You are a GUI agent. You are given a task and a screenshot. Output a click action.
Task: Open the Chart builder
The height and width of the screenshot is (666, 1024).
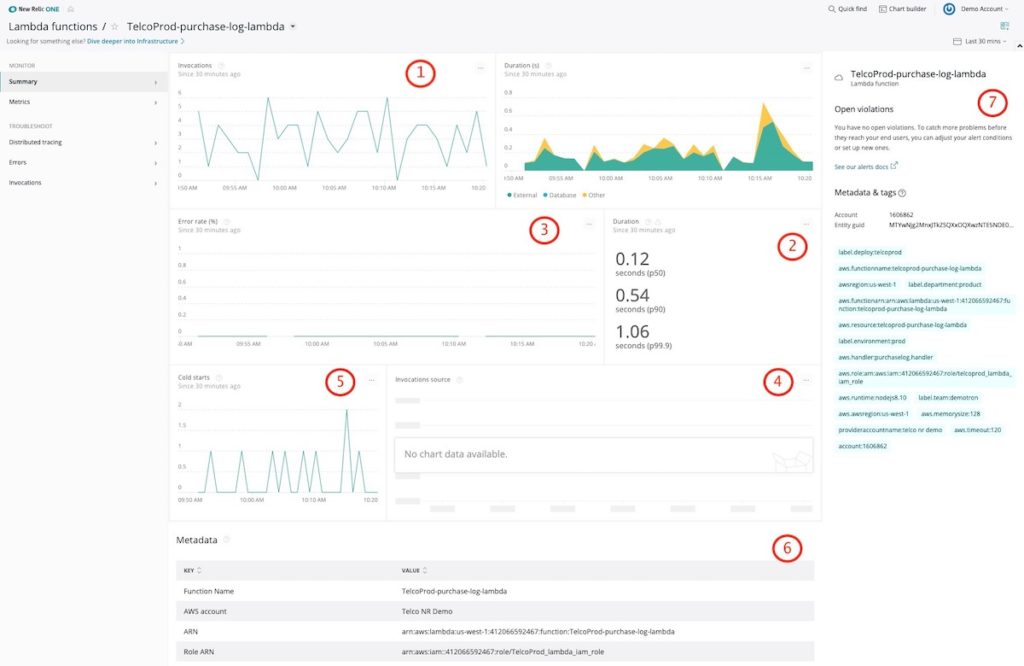[903, 9]
